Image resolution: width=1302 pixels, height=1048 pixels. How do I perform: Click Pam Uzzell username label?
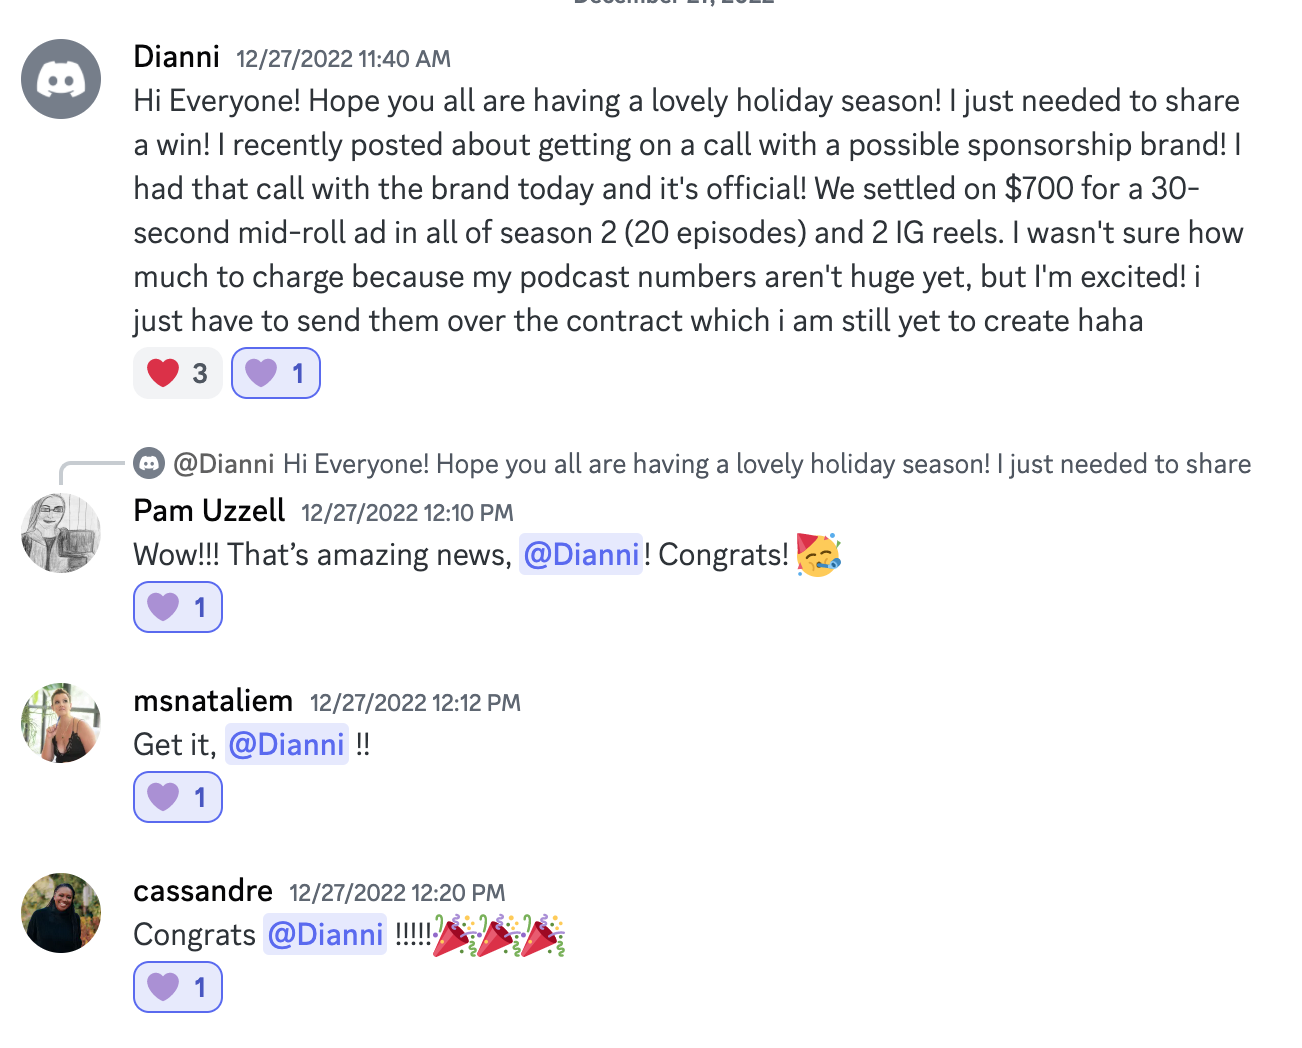[209, 510]
